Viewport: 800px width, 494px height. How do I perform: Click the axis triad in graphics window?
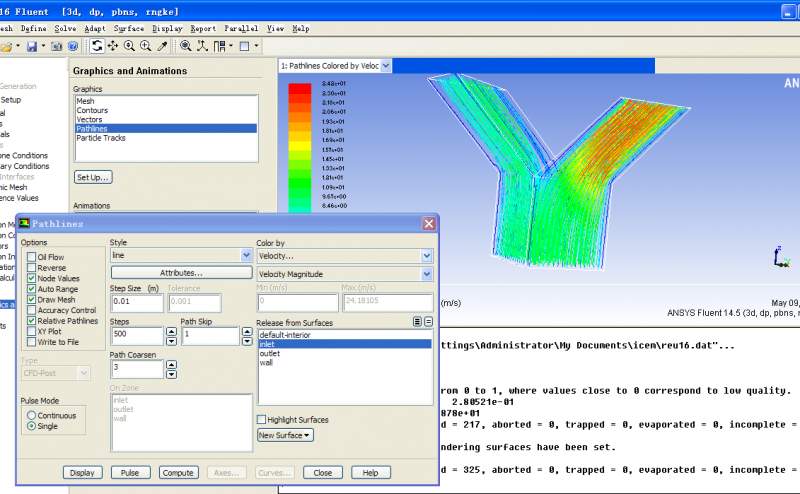781,257
